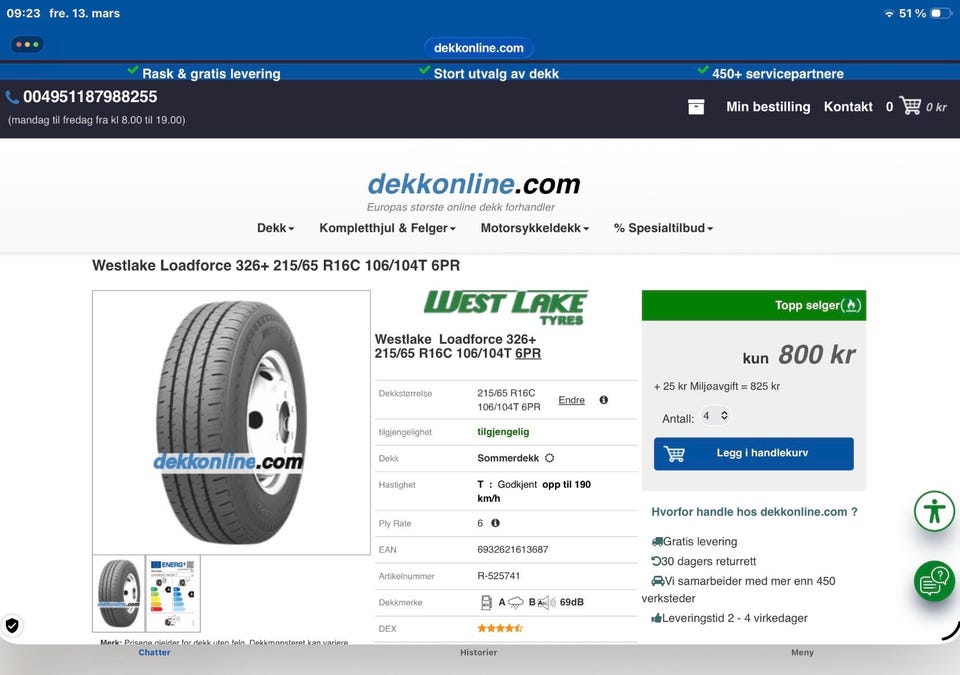Click the large tire product image

231,423
